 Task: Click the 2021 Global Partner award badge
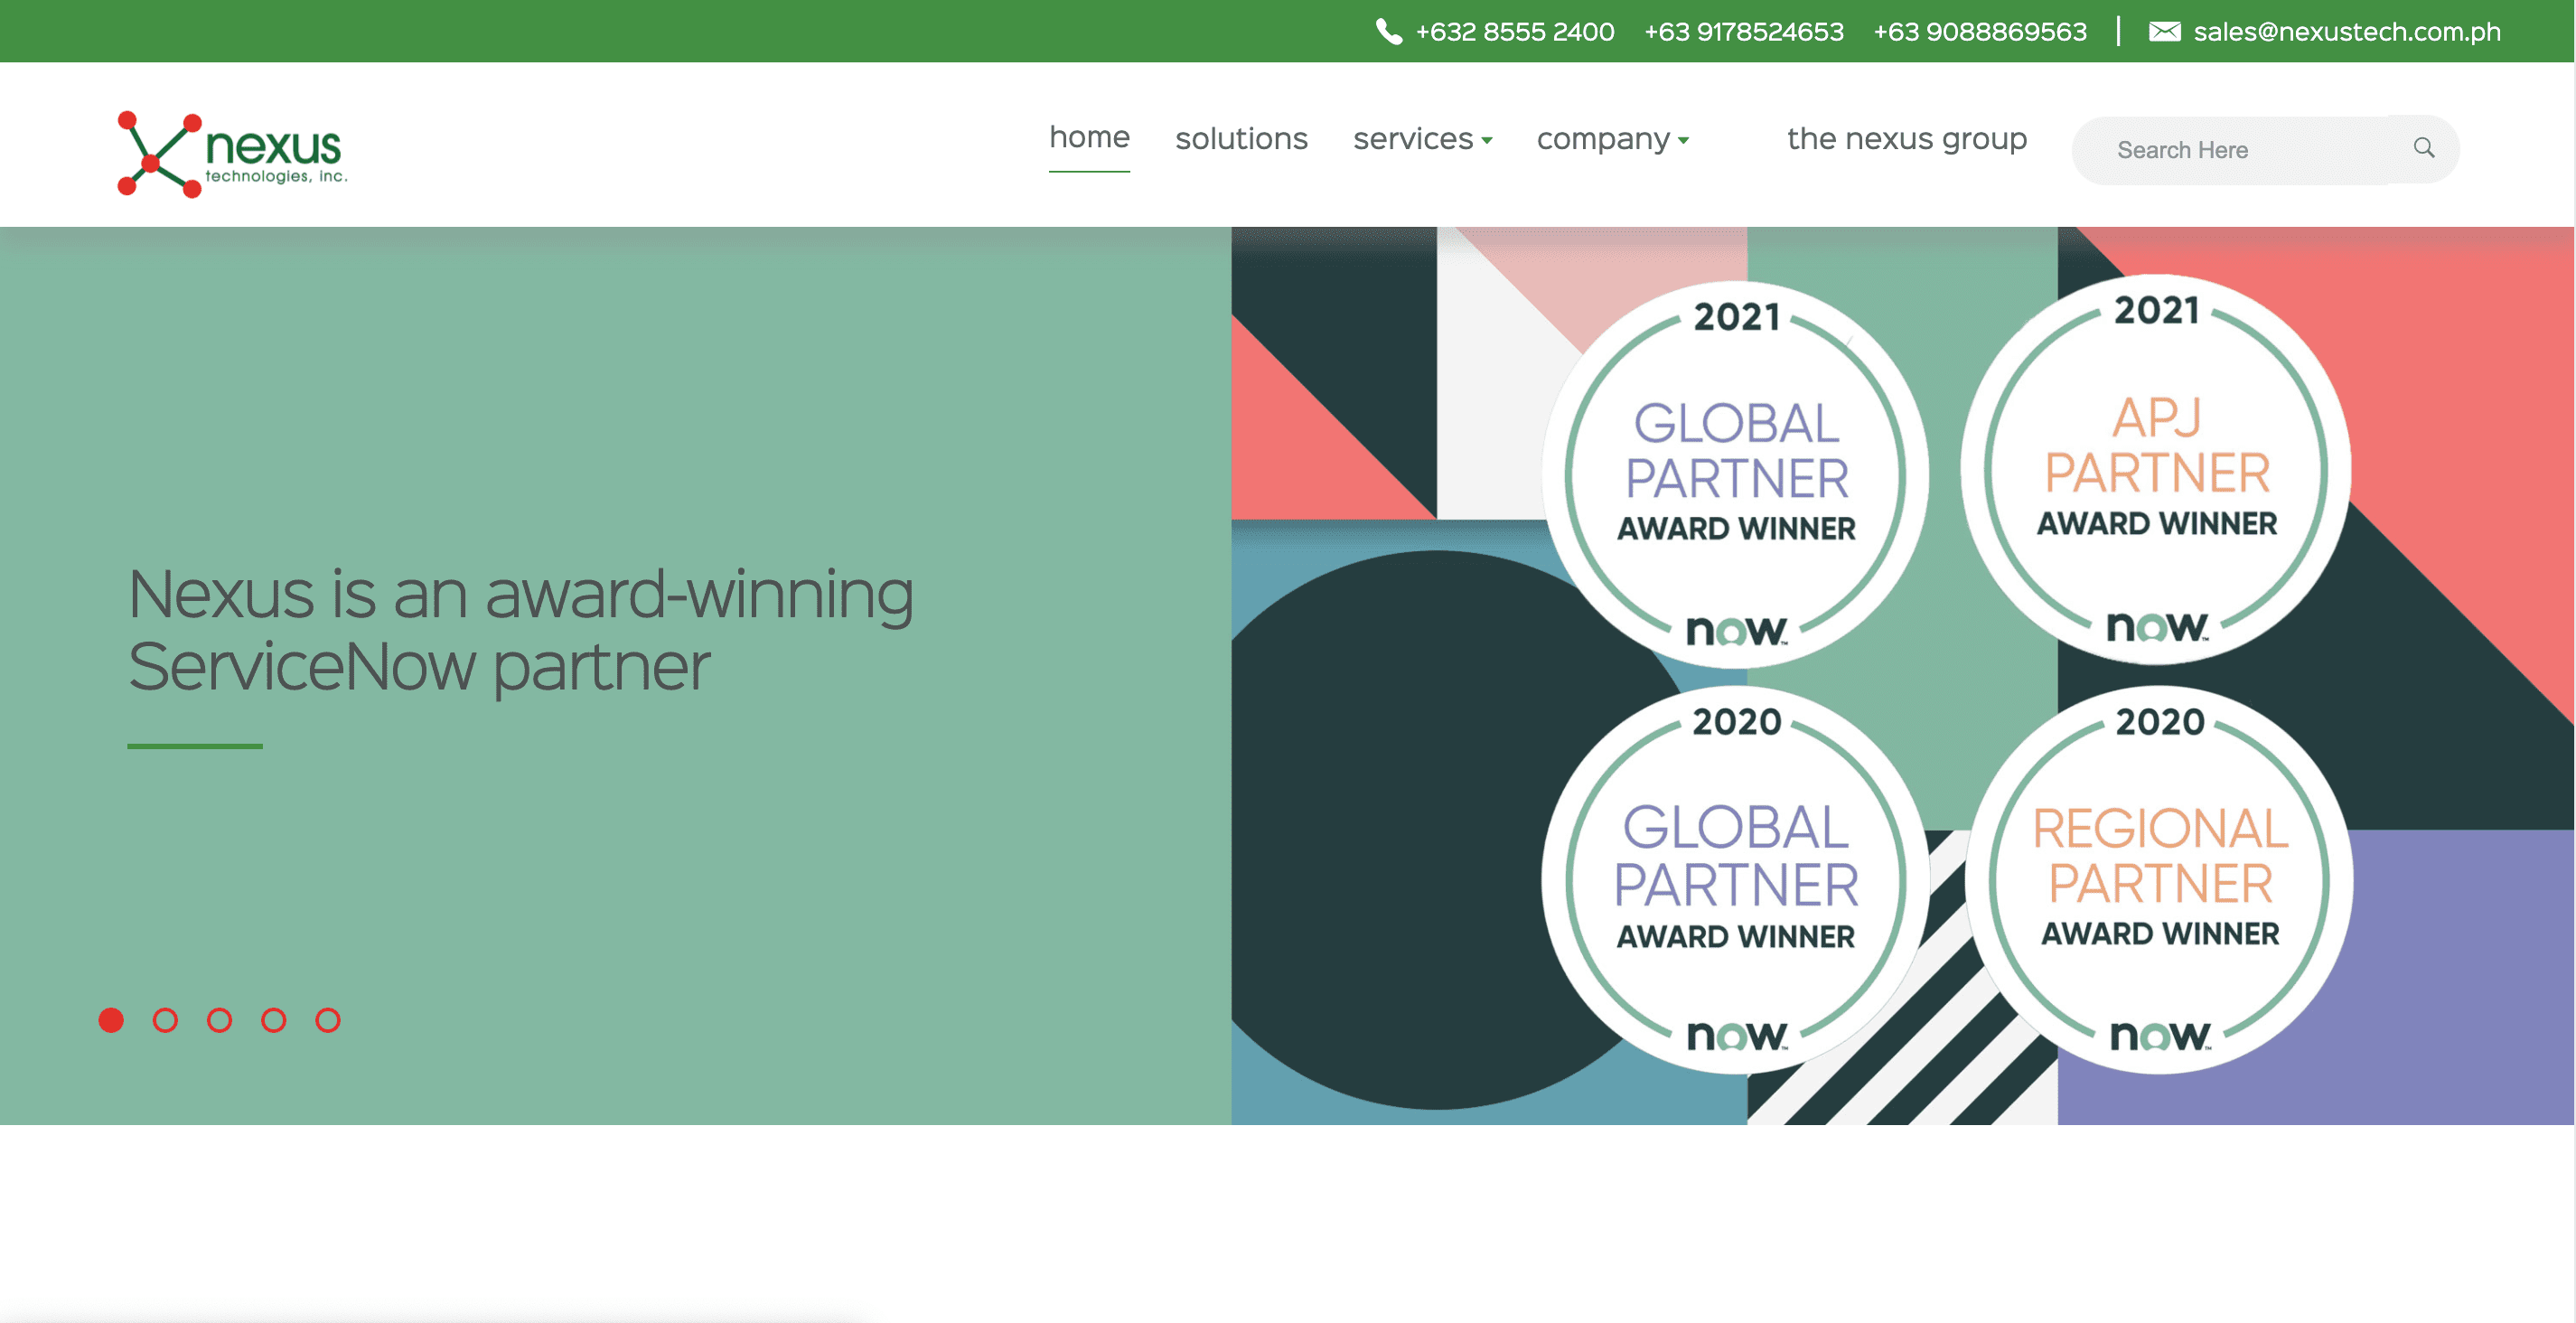(x=1736, y=473)
